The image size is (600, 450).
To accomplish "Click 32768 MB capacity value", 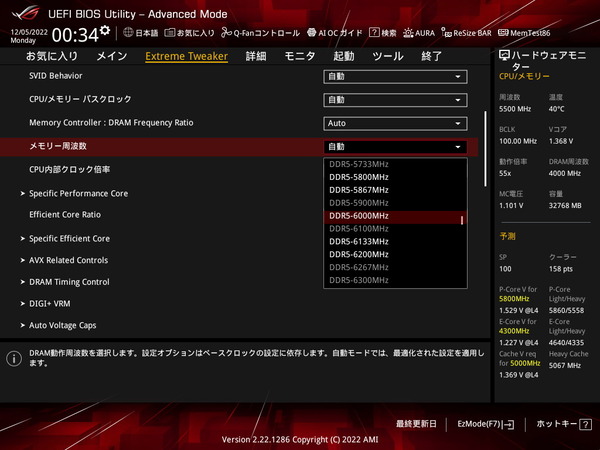I will coord(565,206).
